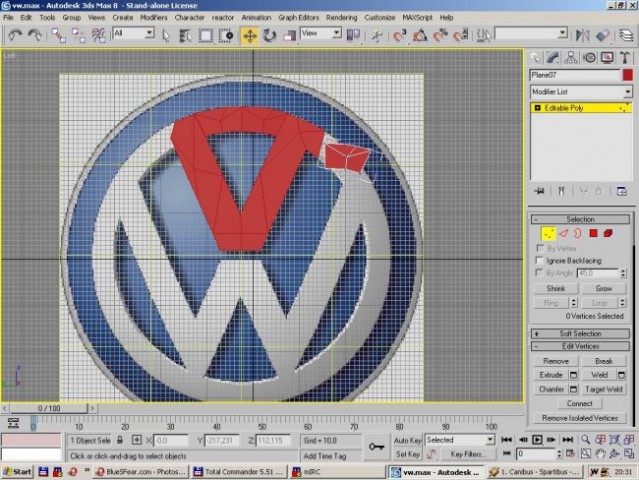Toggle the 3D Snaps magnet icon
Screen dimensions: 639x480
point(400,35)
